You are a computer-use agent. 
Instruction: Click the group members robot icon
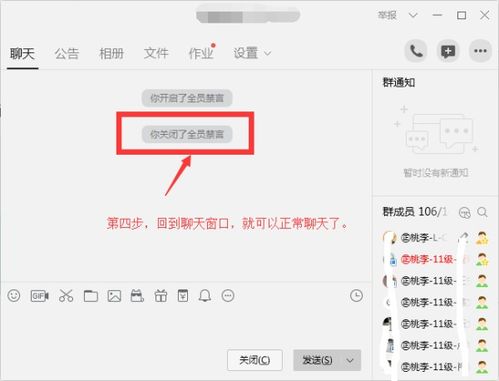465,212
